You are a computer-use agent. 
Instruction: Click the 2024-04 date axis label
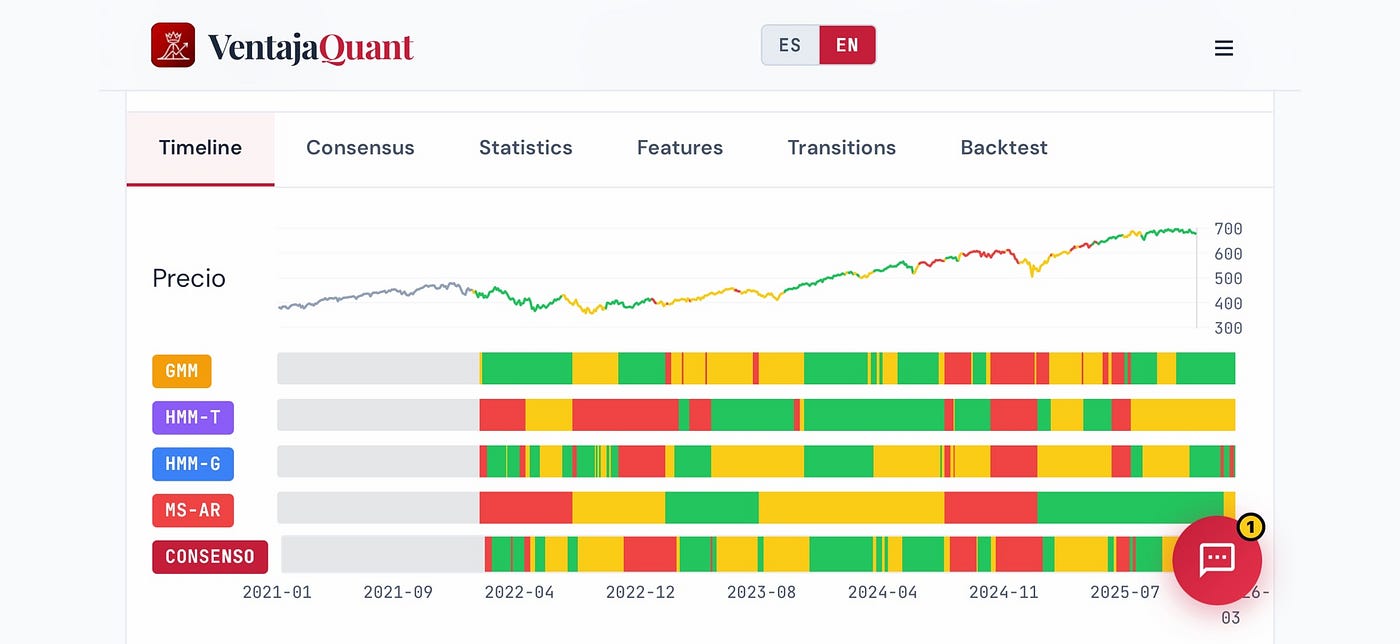(x=882, y=592)
